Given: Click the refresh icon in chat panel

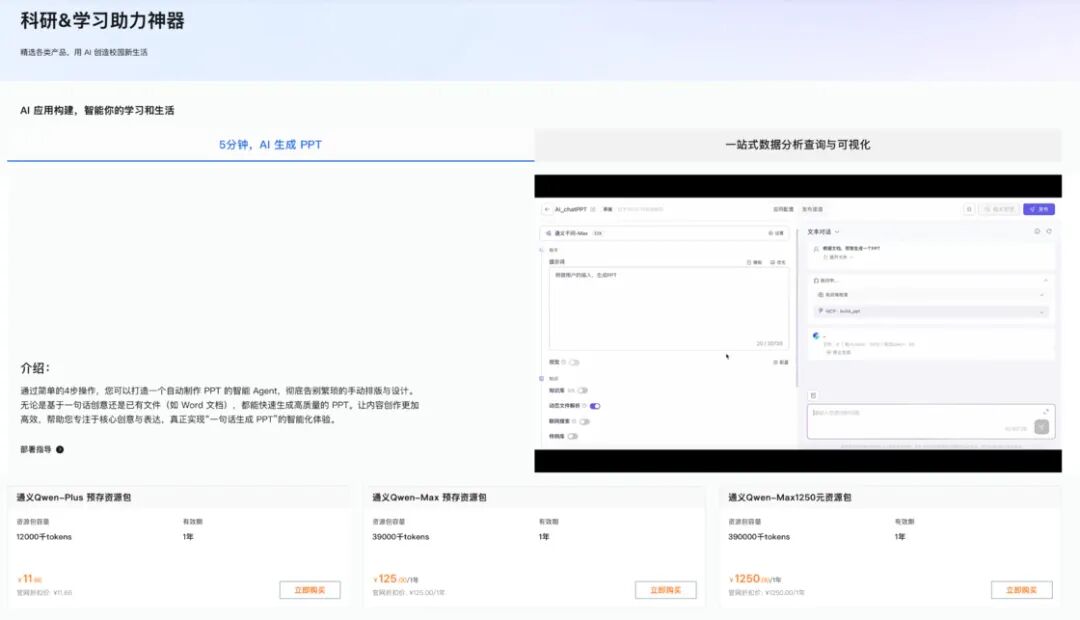Looking at the screenshot, I should (x=1049, y=231).
